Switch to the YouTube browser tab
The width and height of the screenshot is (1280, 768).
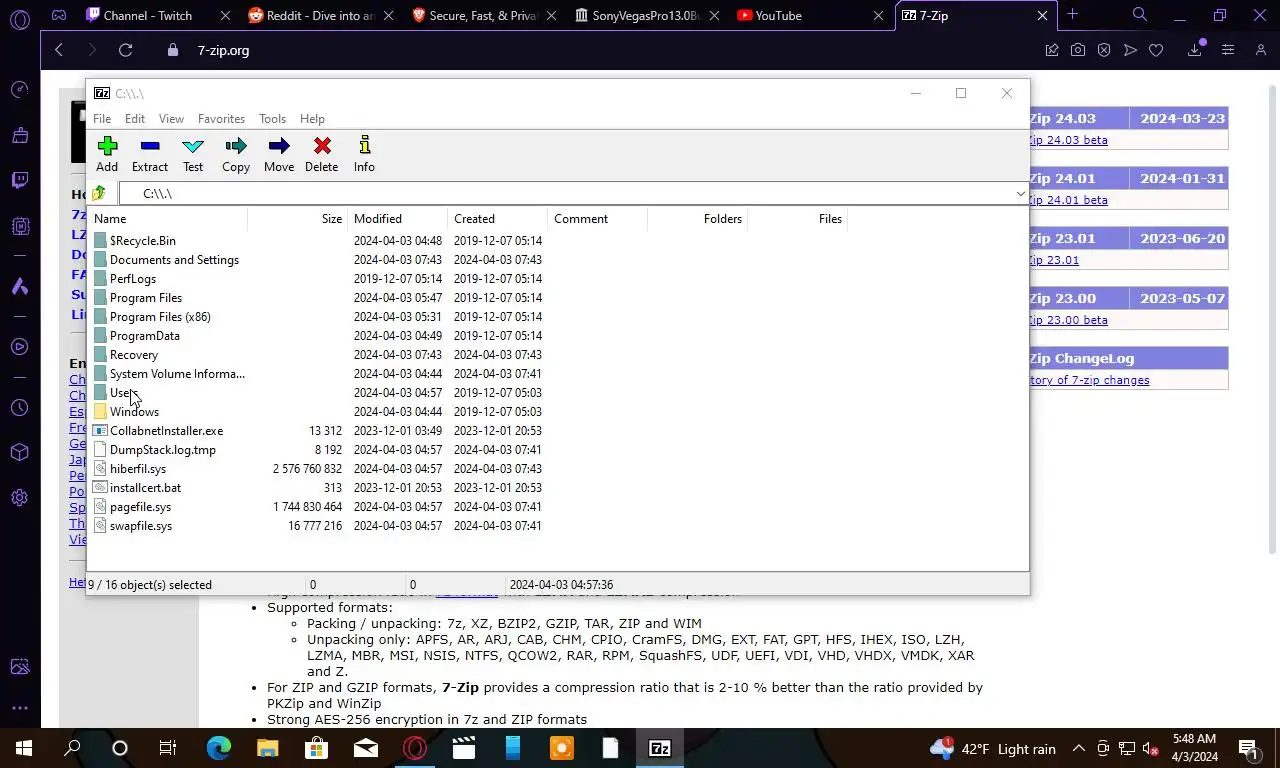(x=810, y=15)
